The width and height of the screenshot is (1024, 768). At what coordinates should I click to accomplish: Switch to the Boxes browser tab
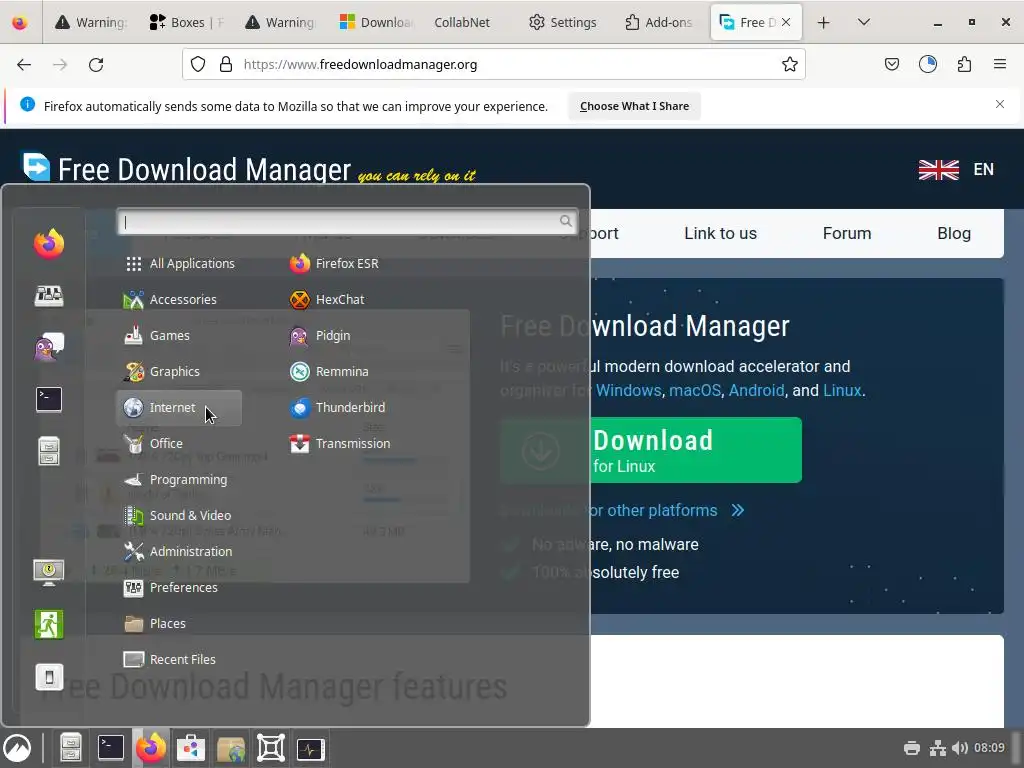(x=185, y=22)
